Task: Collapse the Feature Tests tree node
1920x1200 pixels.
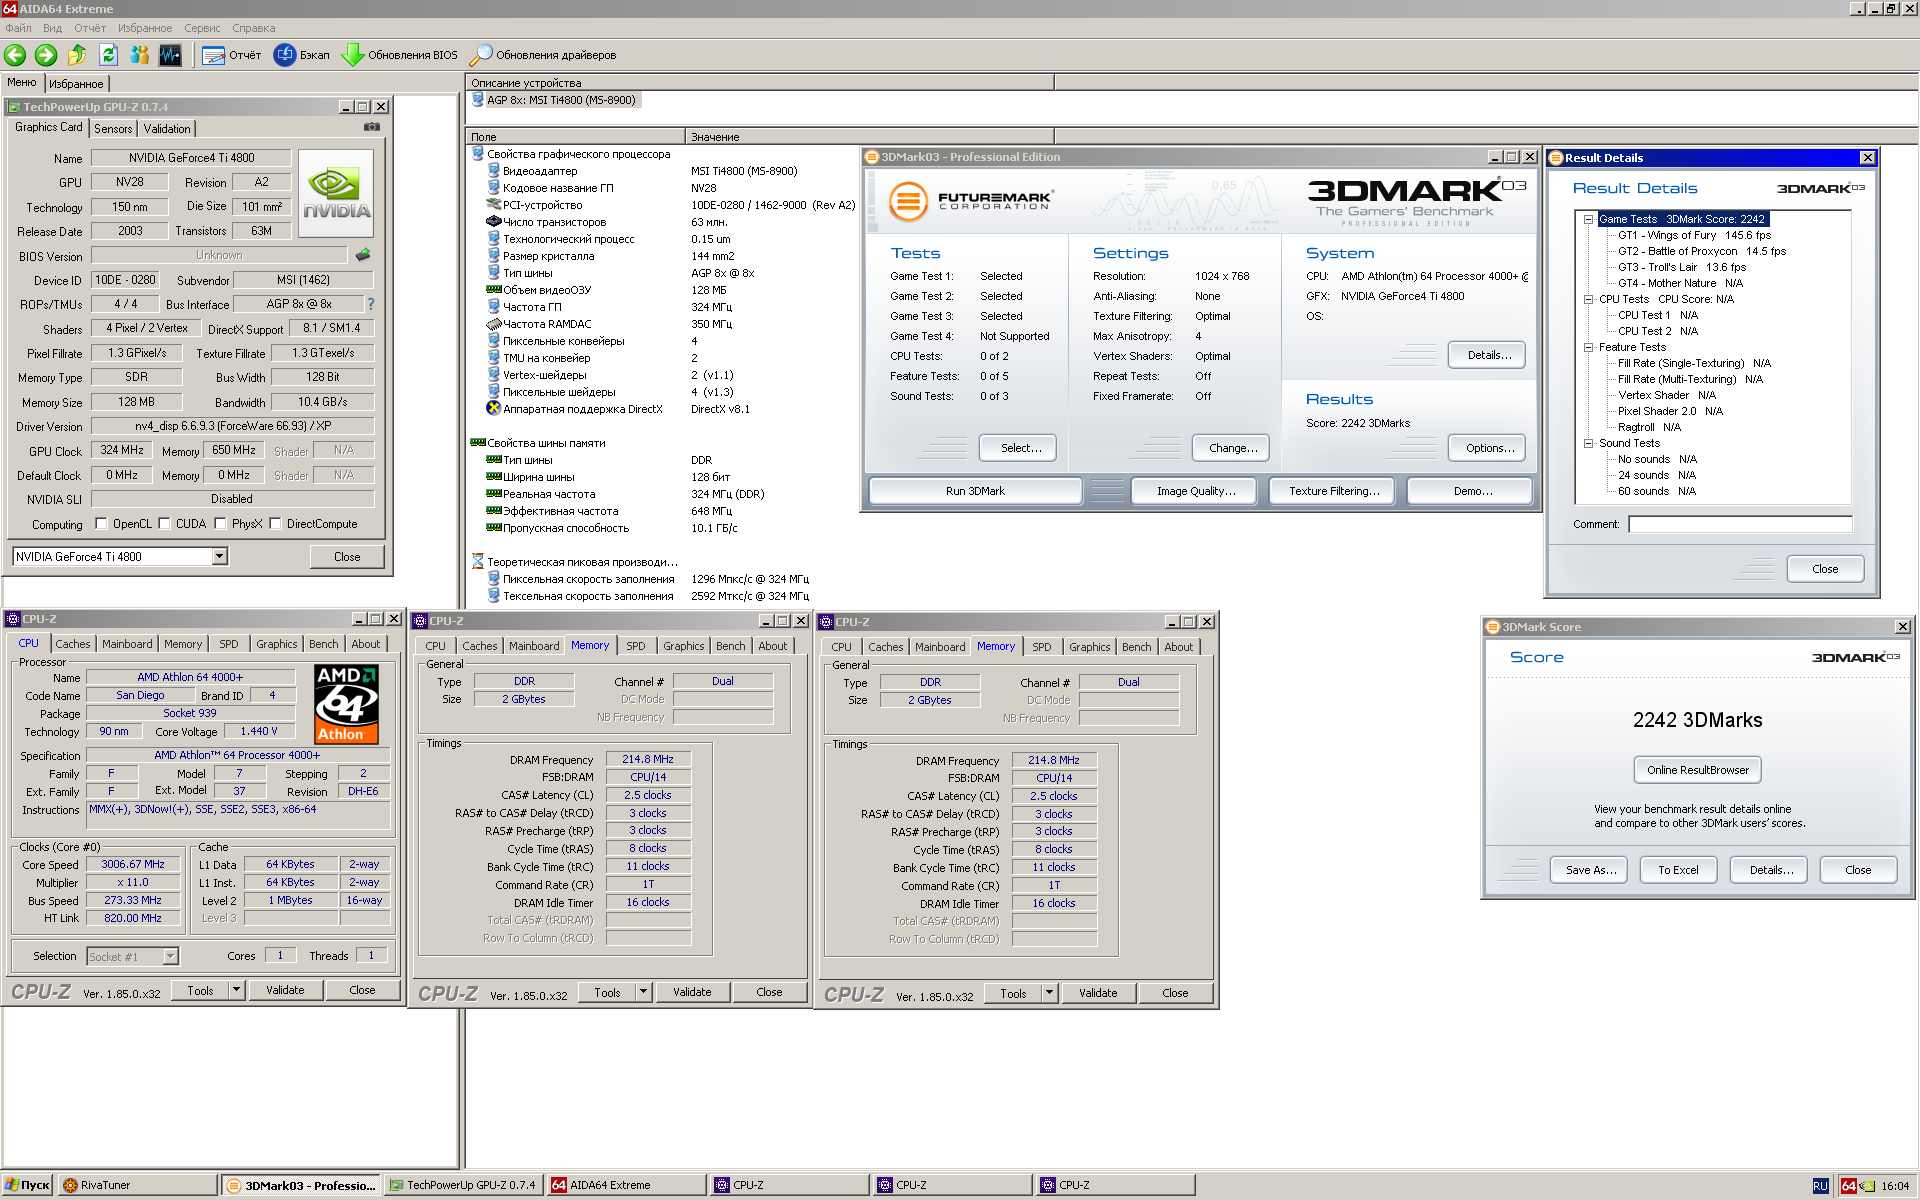Action: pyautogui.click(x=1588, y=347)
